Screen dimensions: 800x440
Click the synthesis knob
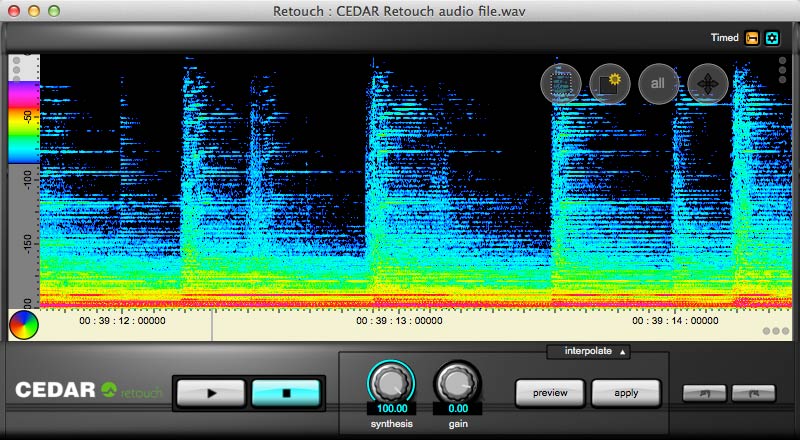click(390, 381)
